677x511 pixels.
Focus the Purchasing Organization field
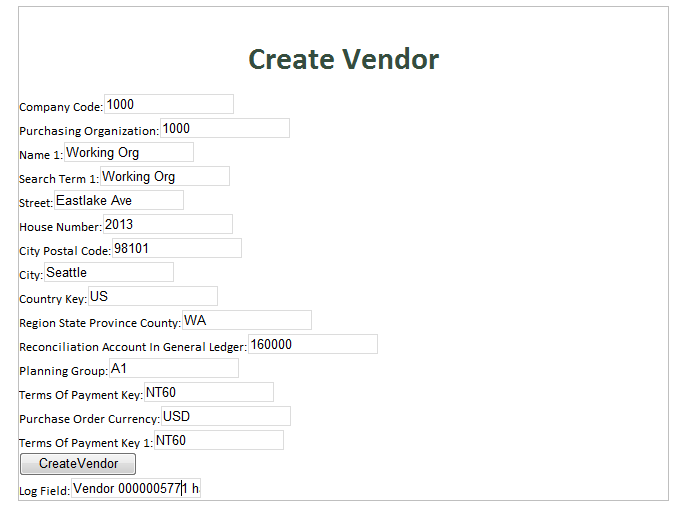click(x=224, y=128)
